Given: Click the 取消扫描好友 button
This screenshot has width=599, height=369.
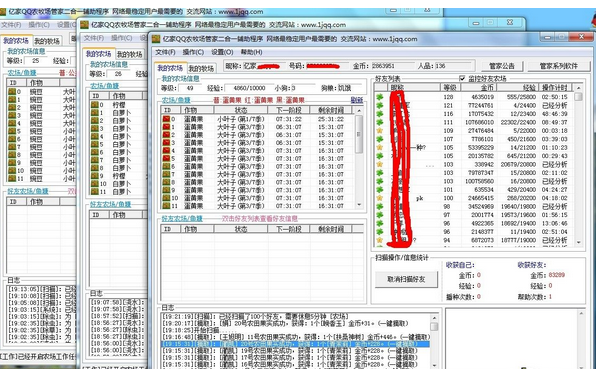Looking at the screenshot, I should pyautogui.click(x=406, y=279).
